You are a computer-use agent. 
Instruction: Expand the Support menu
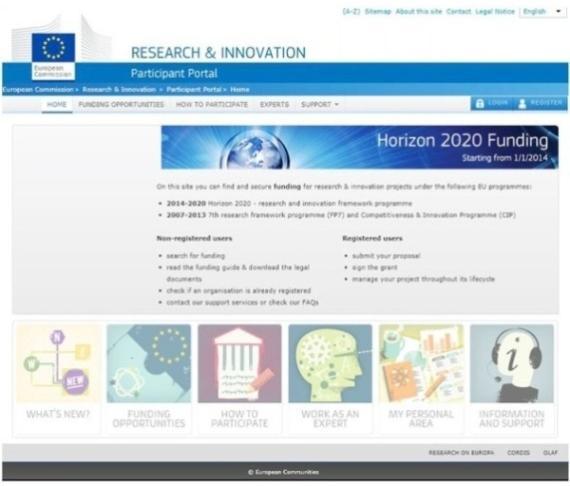(320, 104)
